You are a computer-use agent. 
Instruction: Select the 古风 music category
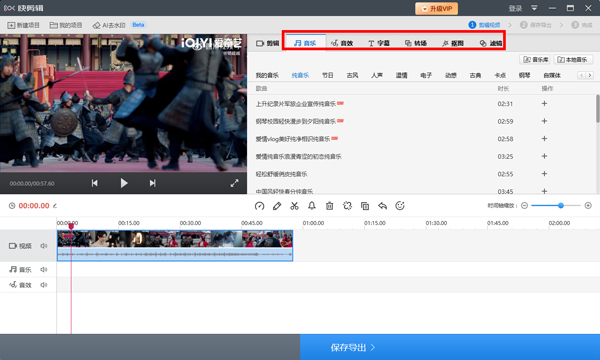click(352, 75)
